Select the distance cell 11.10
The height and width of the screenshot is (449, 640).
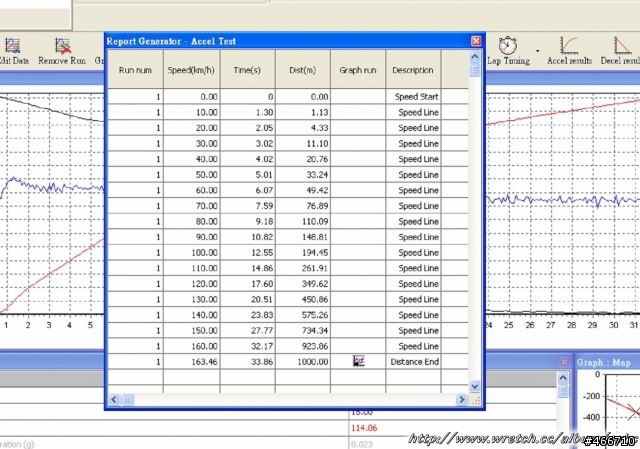[x=303, y=143]
